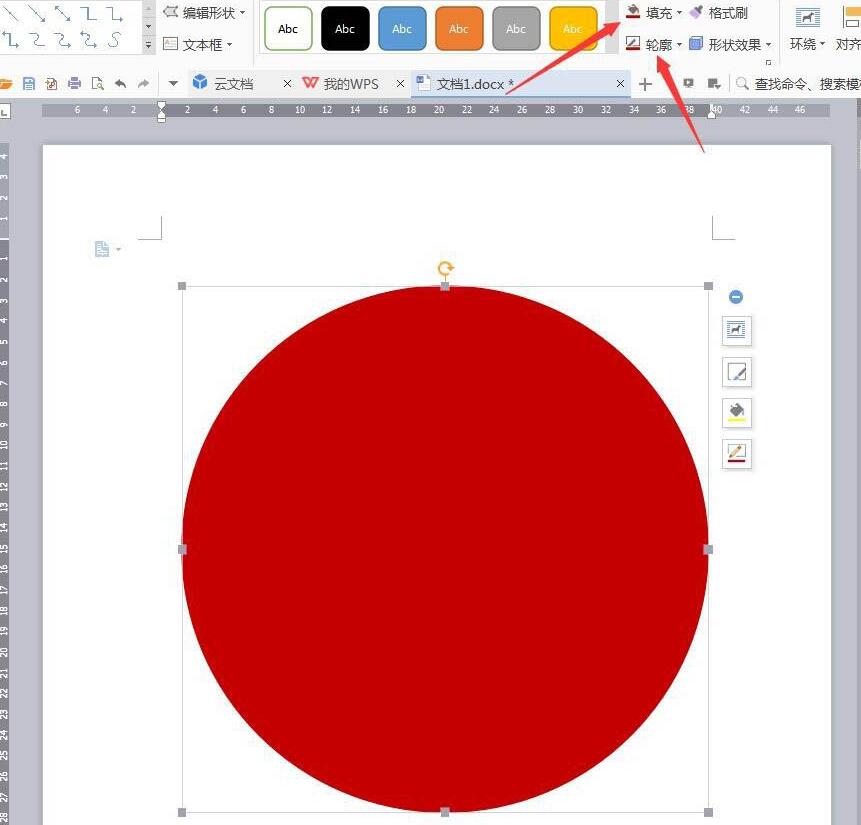Select the double-headed arrow line shape

click(x=63, y=13)
